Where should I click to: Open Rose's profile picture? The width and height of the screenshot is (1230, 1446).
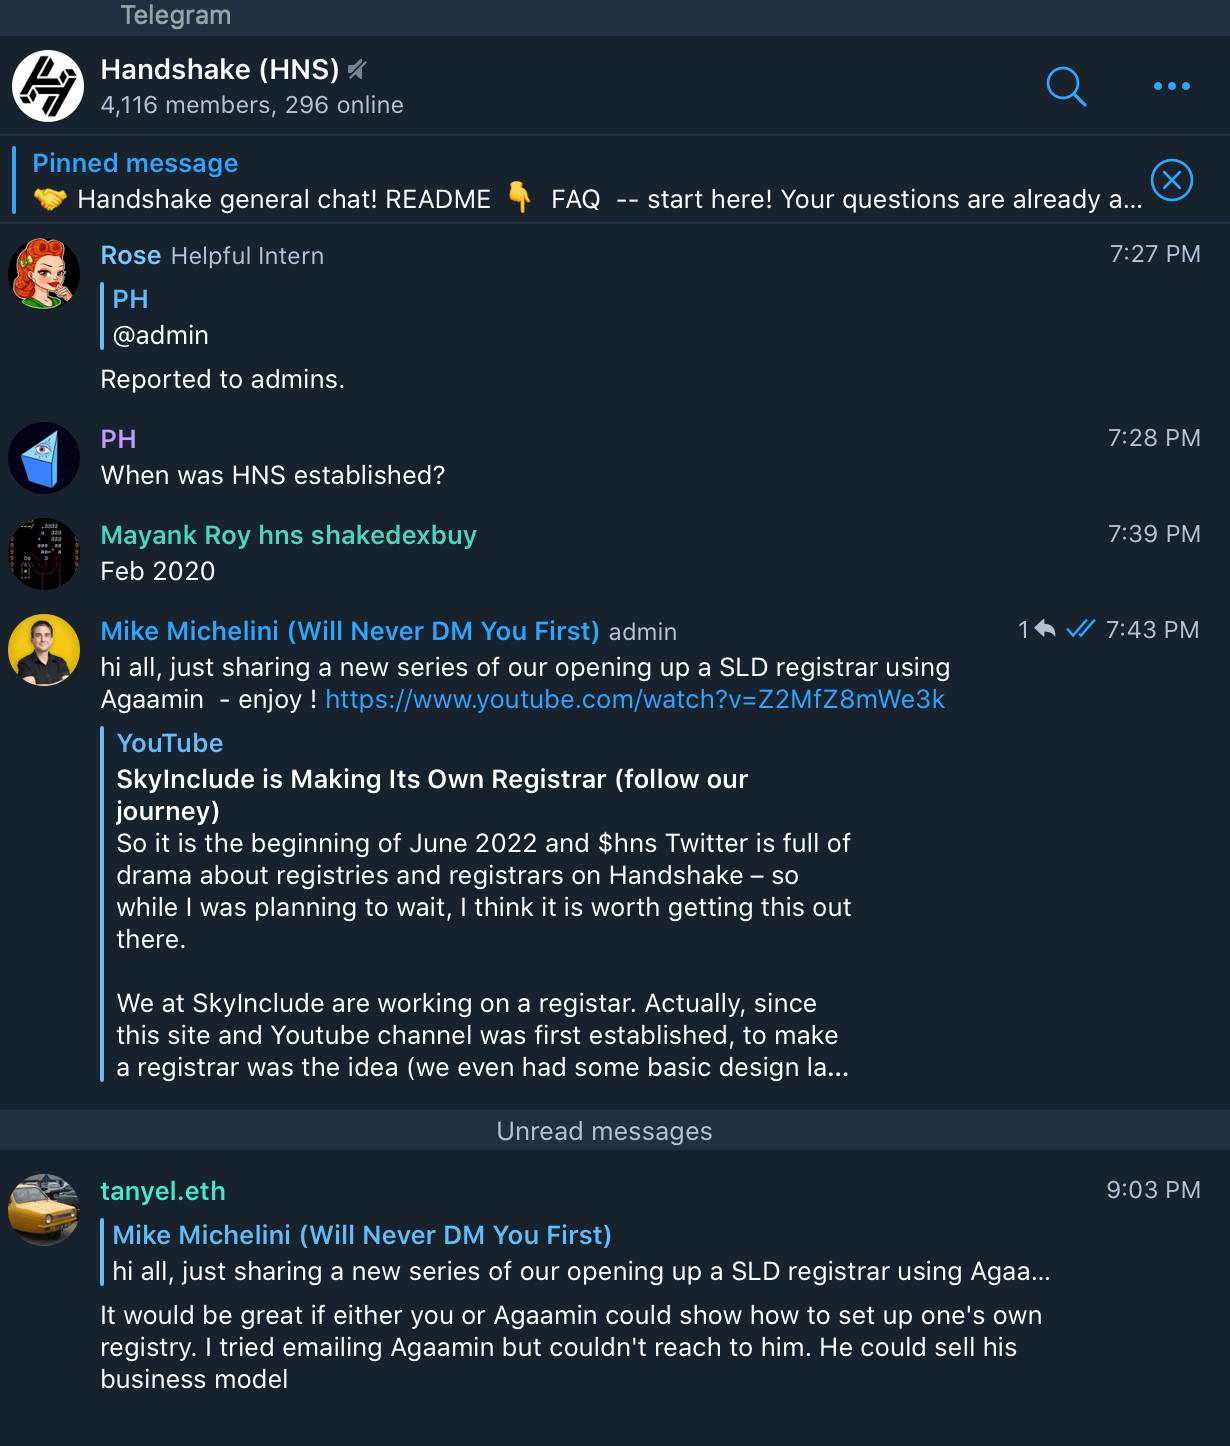[44, 274]
